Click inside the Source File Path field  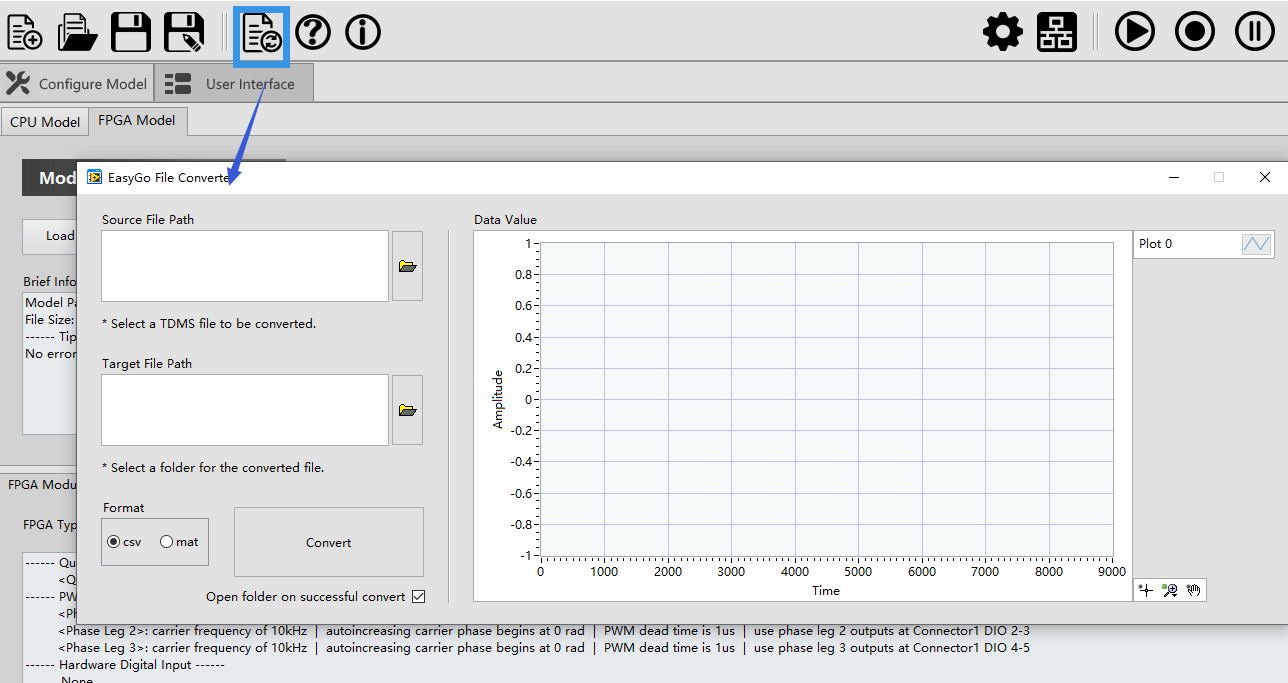click(245, 266)
